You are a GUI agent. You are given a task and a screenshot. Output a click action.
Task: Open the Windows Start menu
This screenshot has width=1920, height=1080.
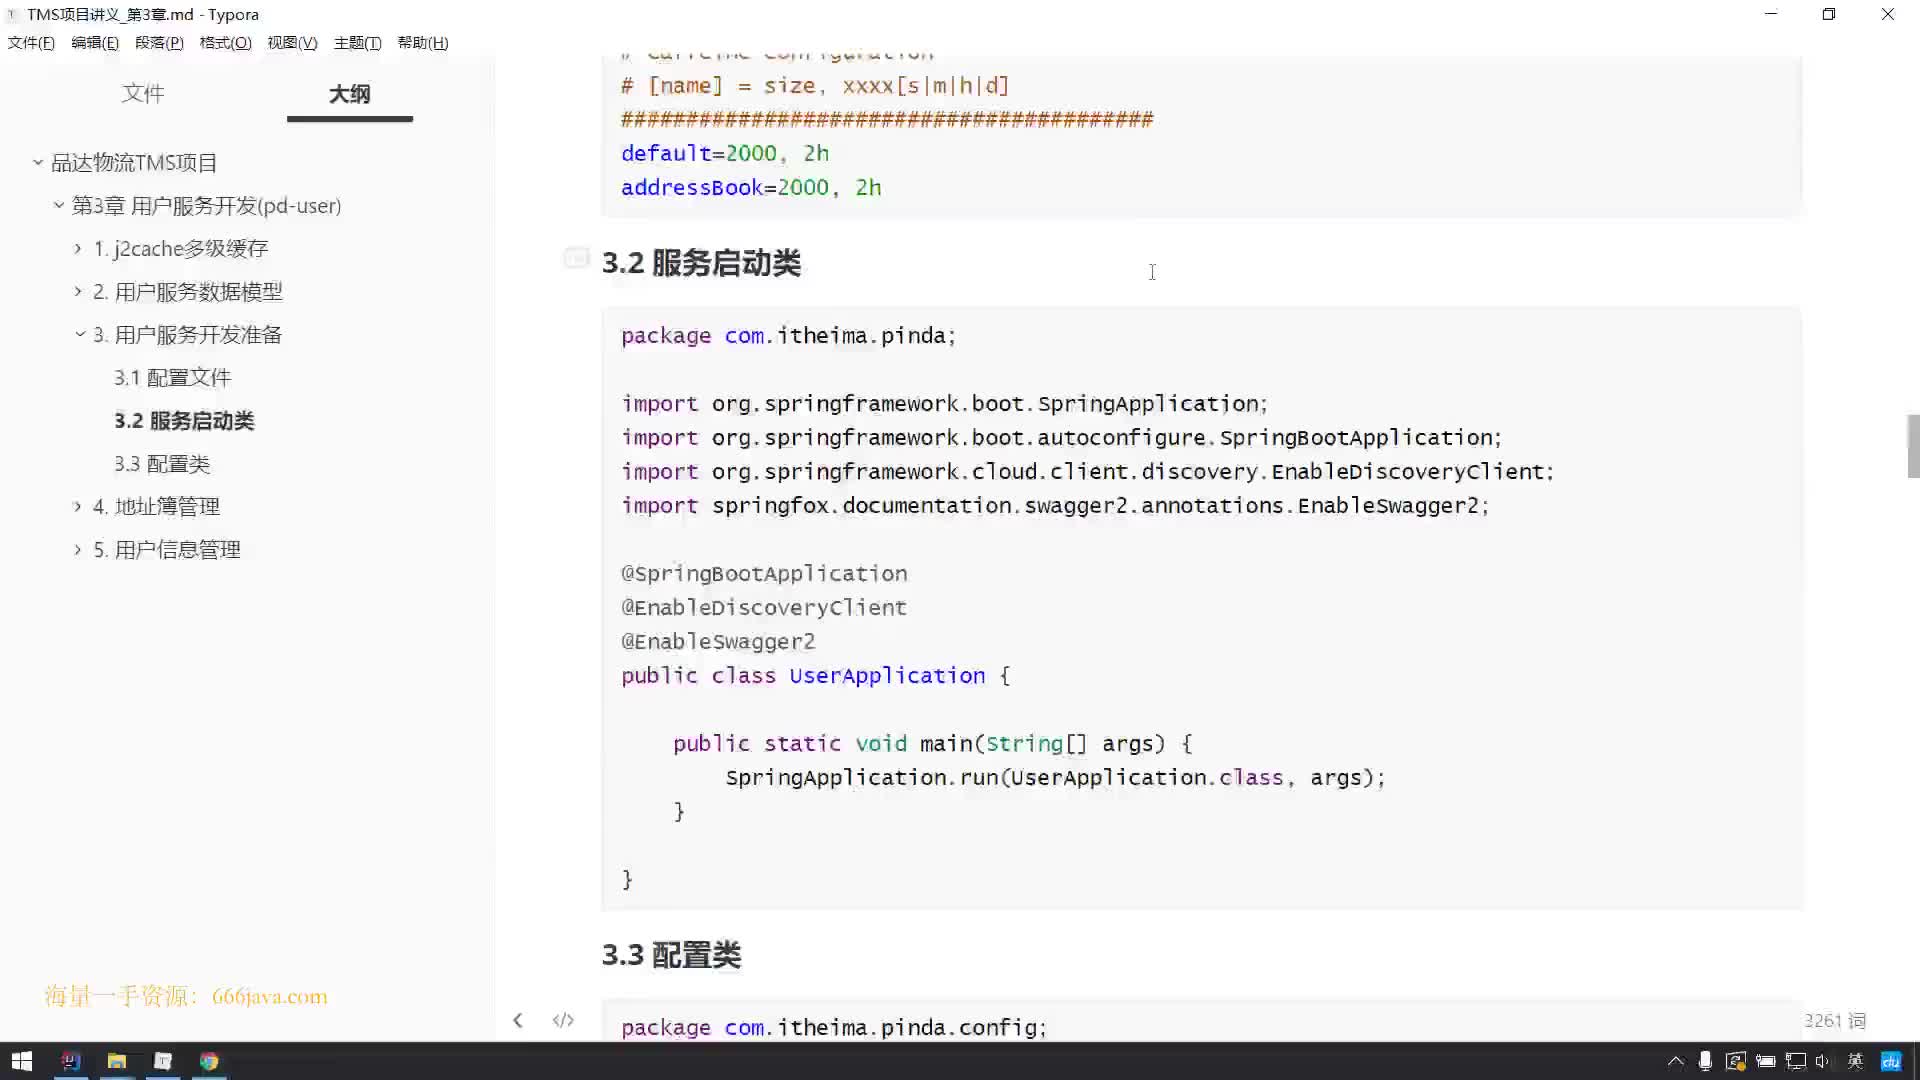point(21,1061)
